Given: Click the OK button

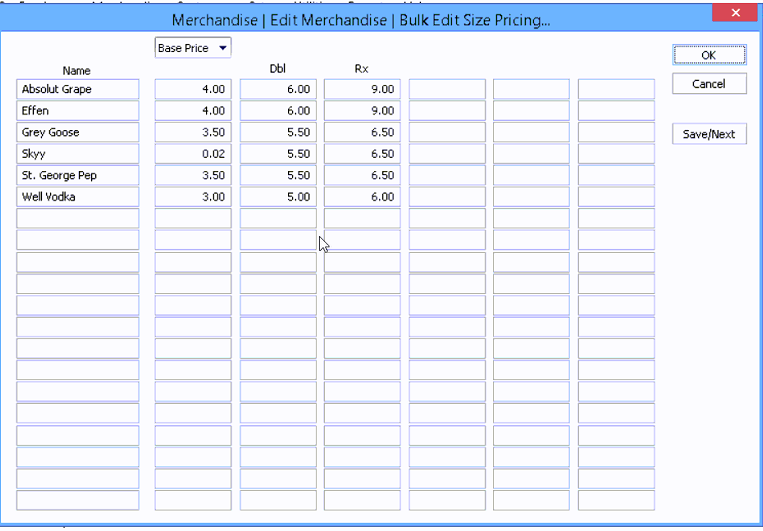Looking at the screenshot, I should pyautogui.click(x=709, y=55).
